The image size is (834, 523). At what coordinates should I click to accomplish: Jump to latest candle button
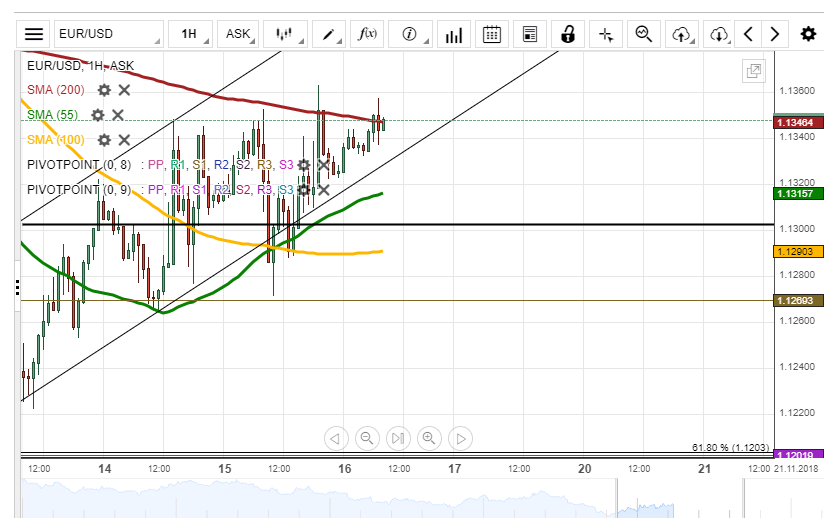pos(398,438)
